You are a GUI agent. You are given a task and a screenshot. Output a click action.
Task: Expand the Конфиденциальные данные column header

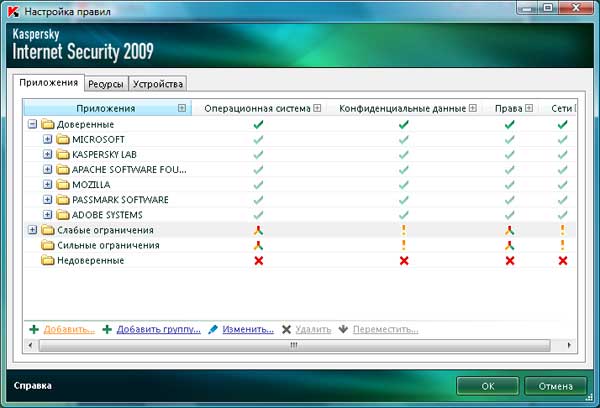click(x=473, y=108)
